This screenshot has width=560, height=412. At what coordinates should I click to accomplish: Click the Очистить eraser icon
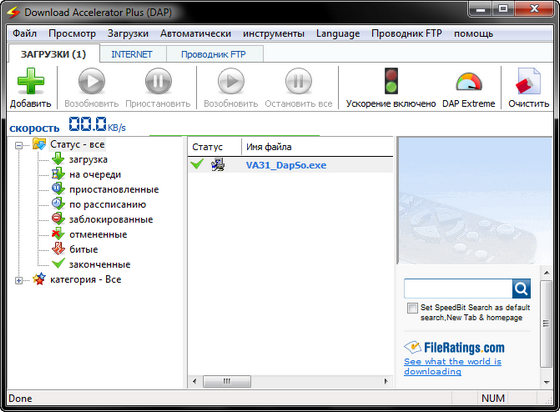coord(528,81)
